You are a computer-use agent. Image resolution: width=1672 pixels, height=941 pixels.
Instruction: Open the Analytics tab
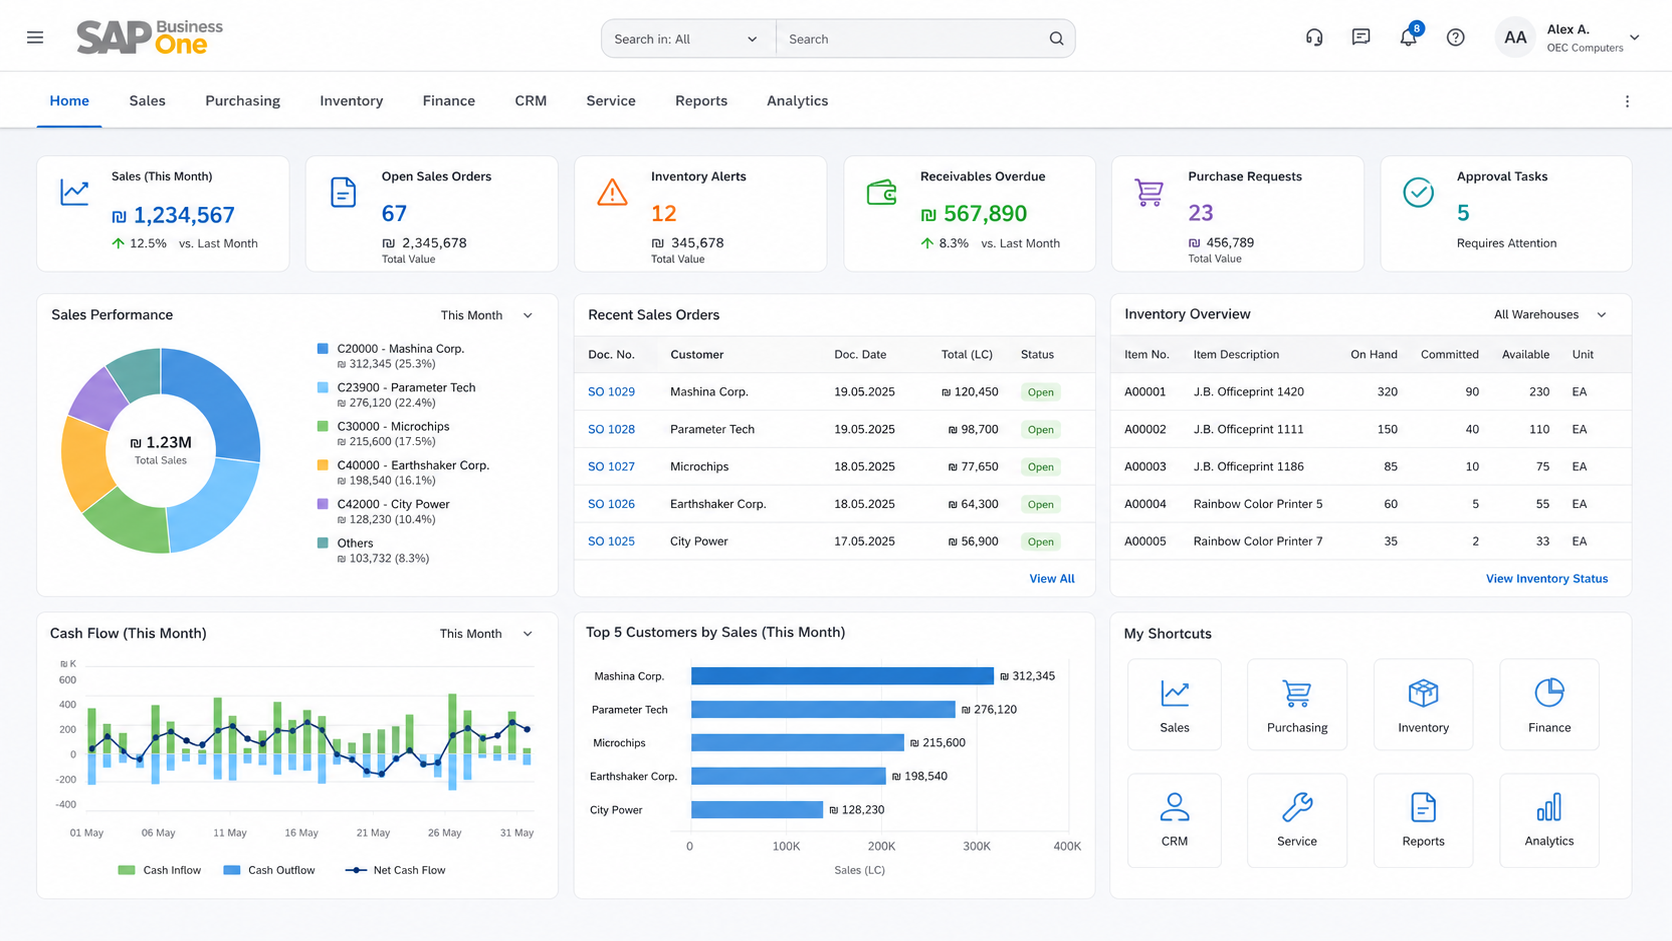click(797, 101)
